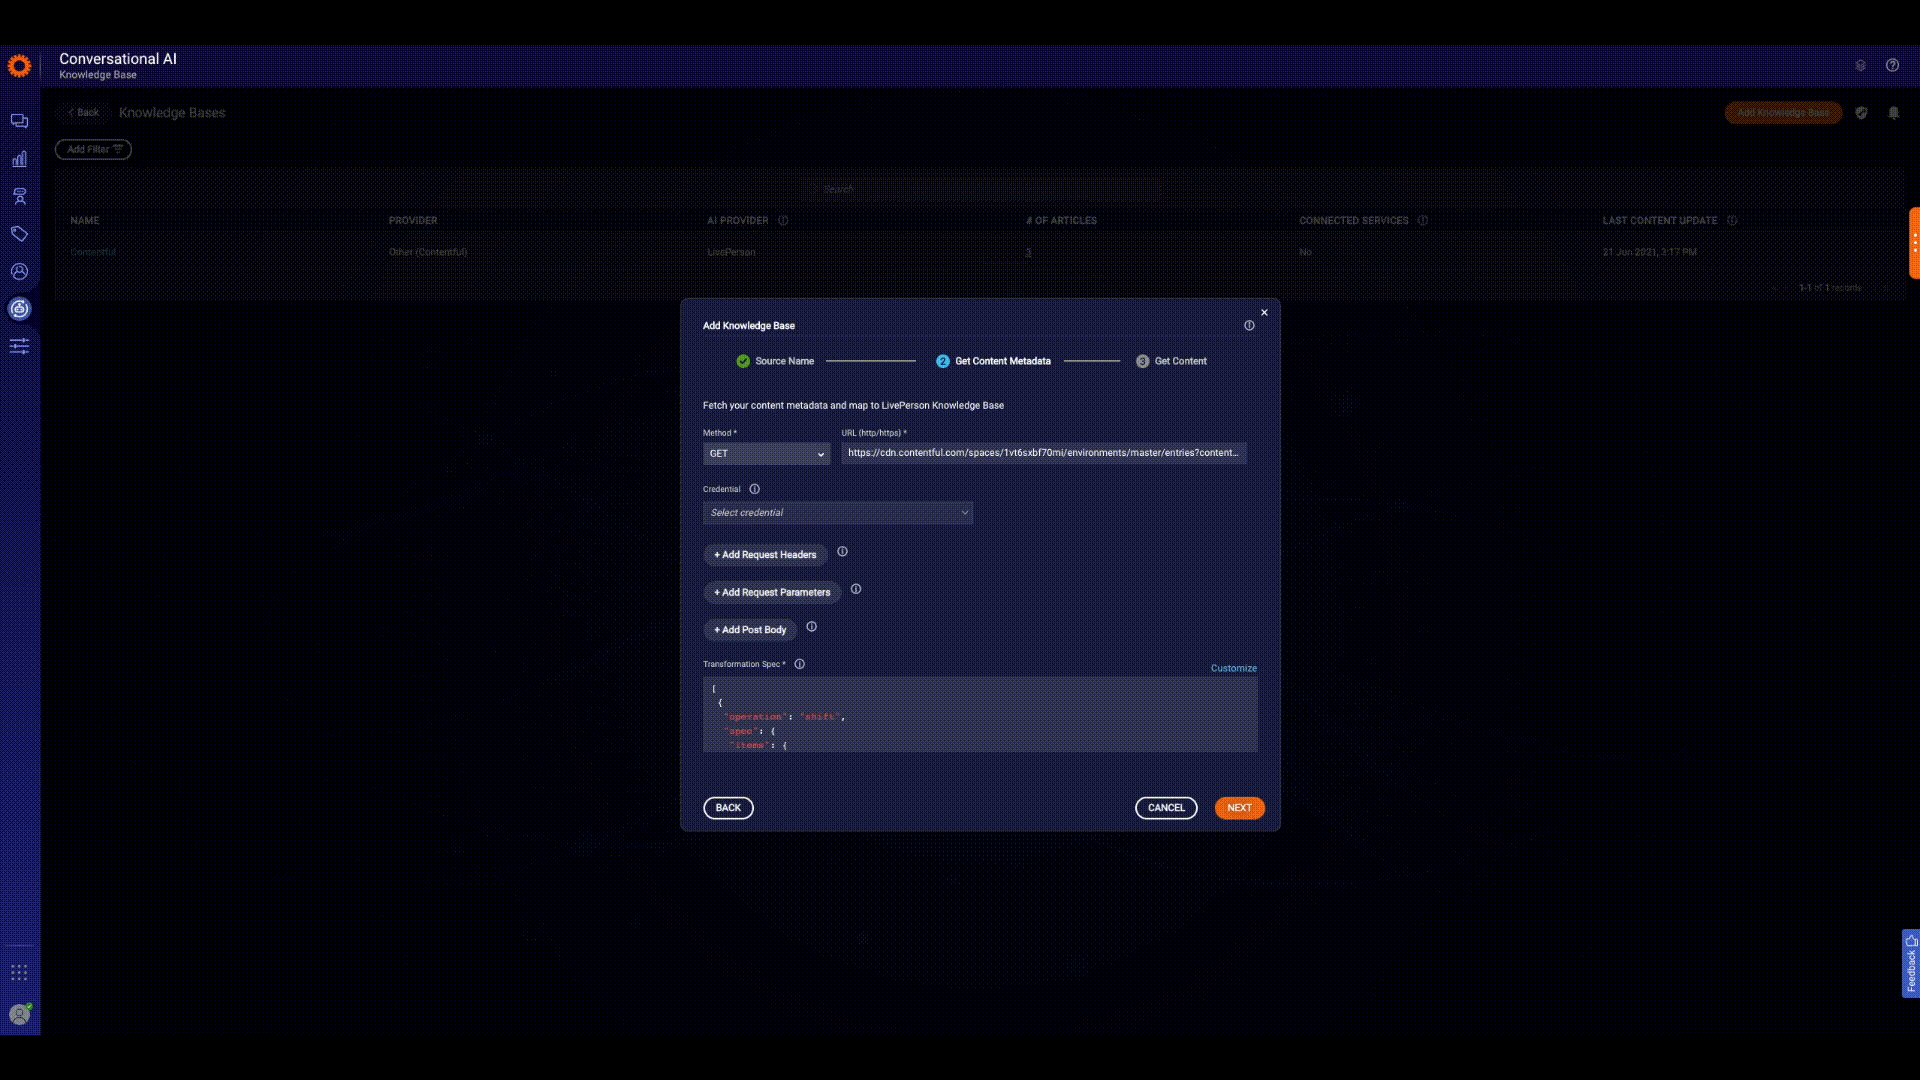Click the CANCEL button
The width and height of the screenshot is (1920, 1080).
[x=1165, y=808]
